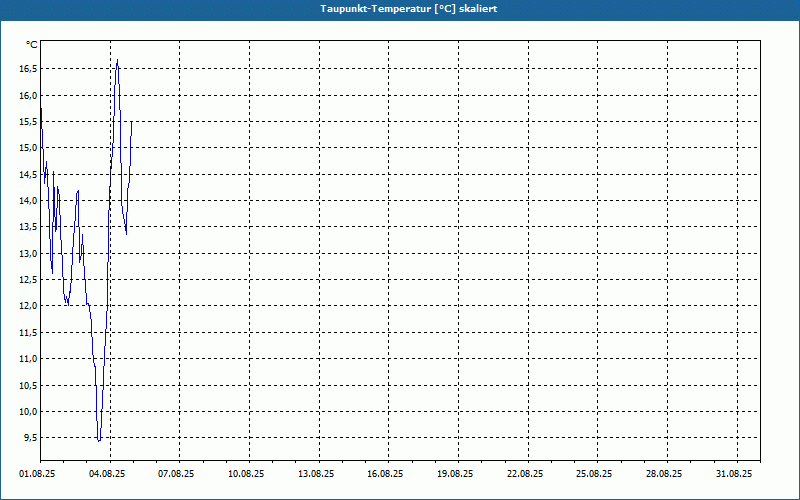Click the 11,0 y-axis value

point(28,359)
